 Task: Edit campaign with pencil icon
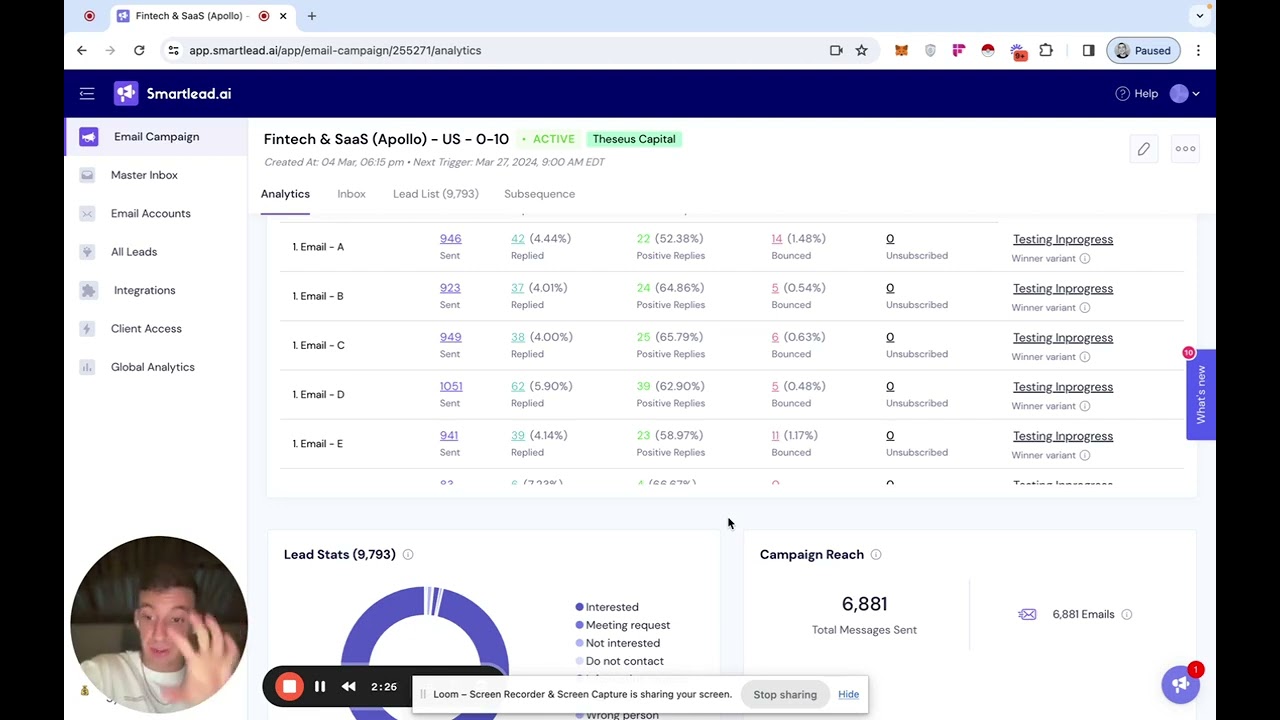click(x=1143, y=149)
